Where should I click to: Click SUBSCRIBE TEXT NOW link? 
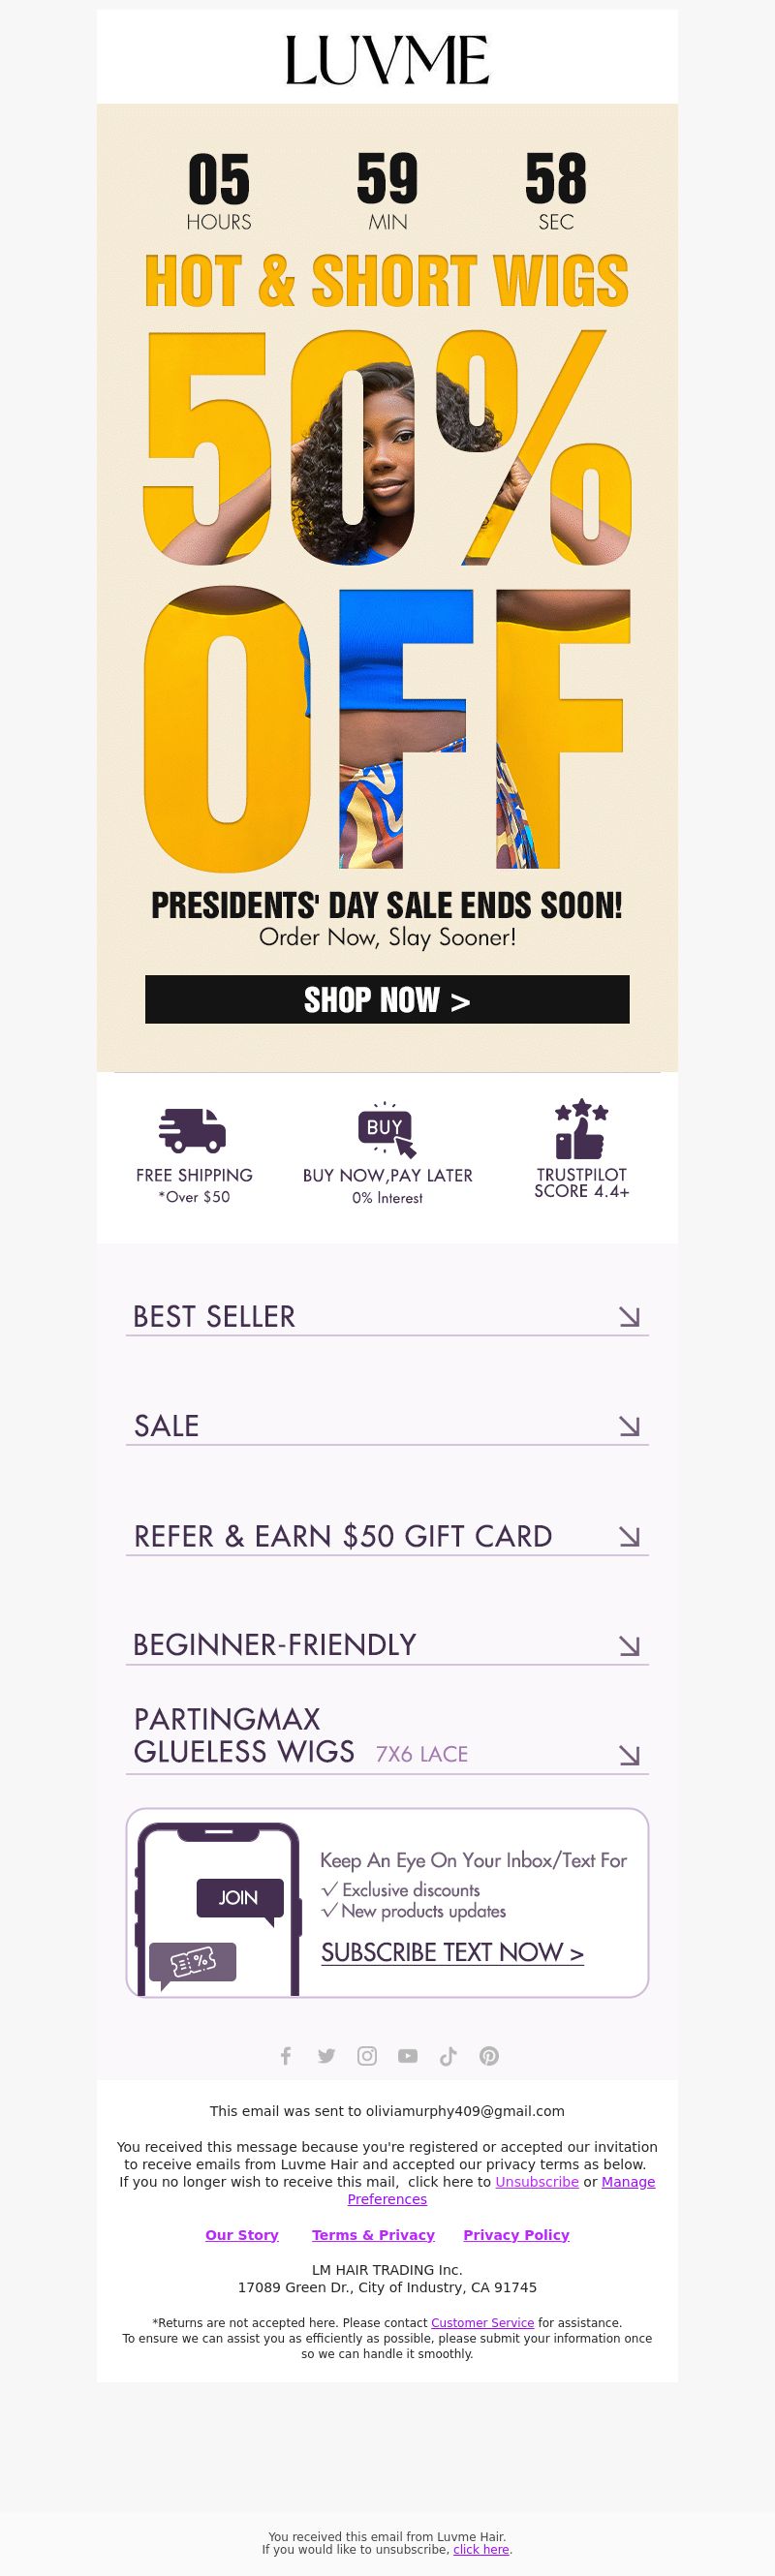(x=452, y=1952)
